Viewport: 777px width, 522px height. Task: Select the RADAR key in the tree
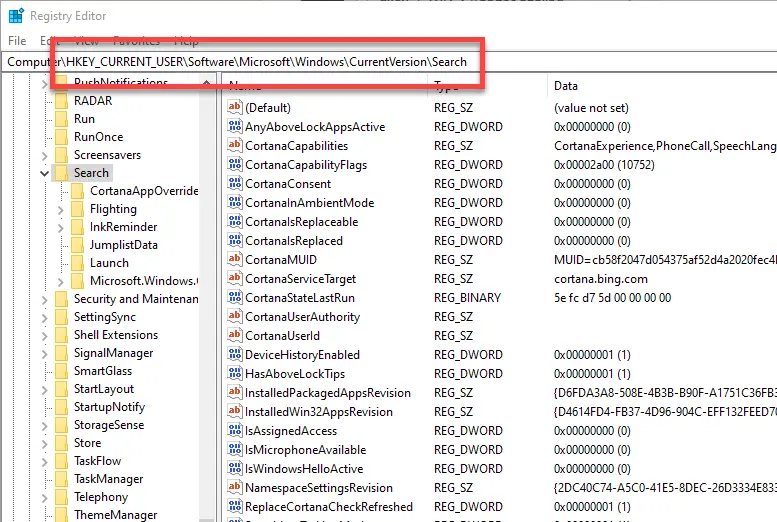pos(93,101)
